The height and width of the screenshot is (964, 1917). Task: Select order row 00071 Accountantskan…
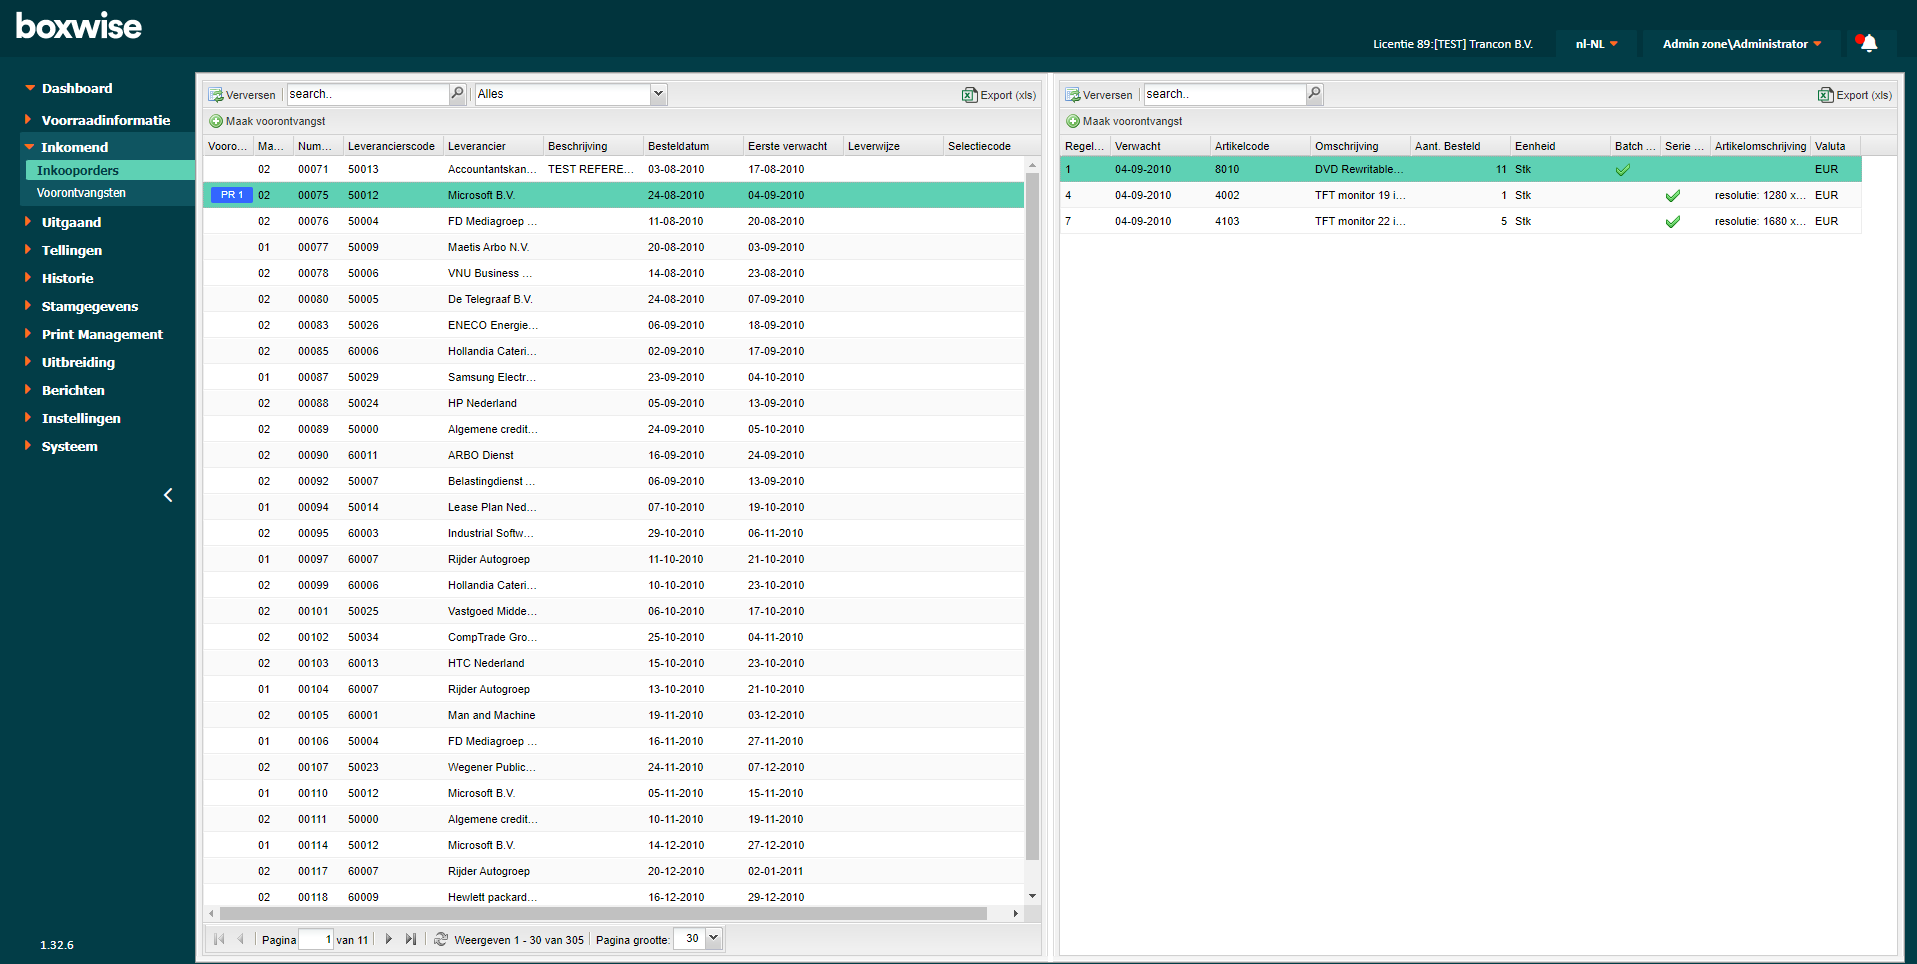[x=614, y=169]
